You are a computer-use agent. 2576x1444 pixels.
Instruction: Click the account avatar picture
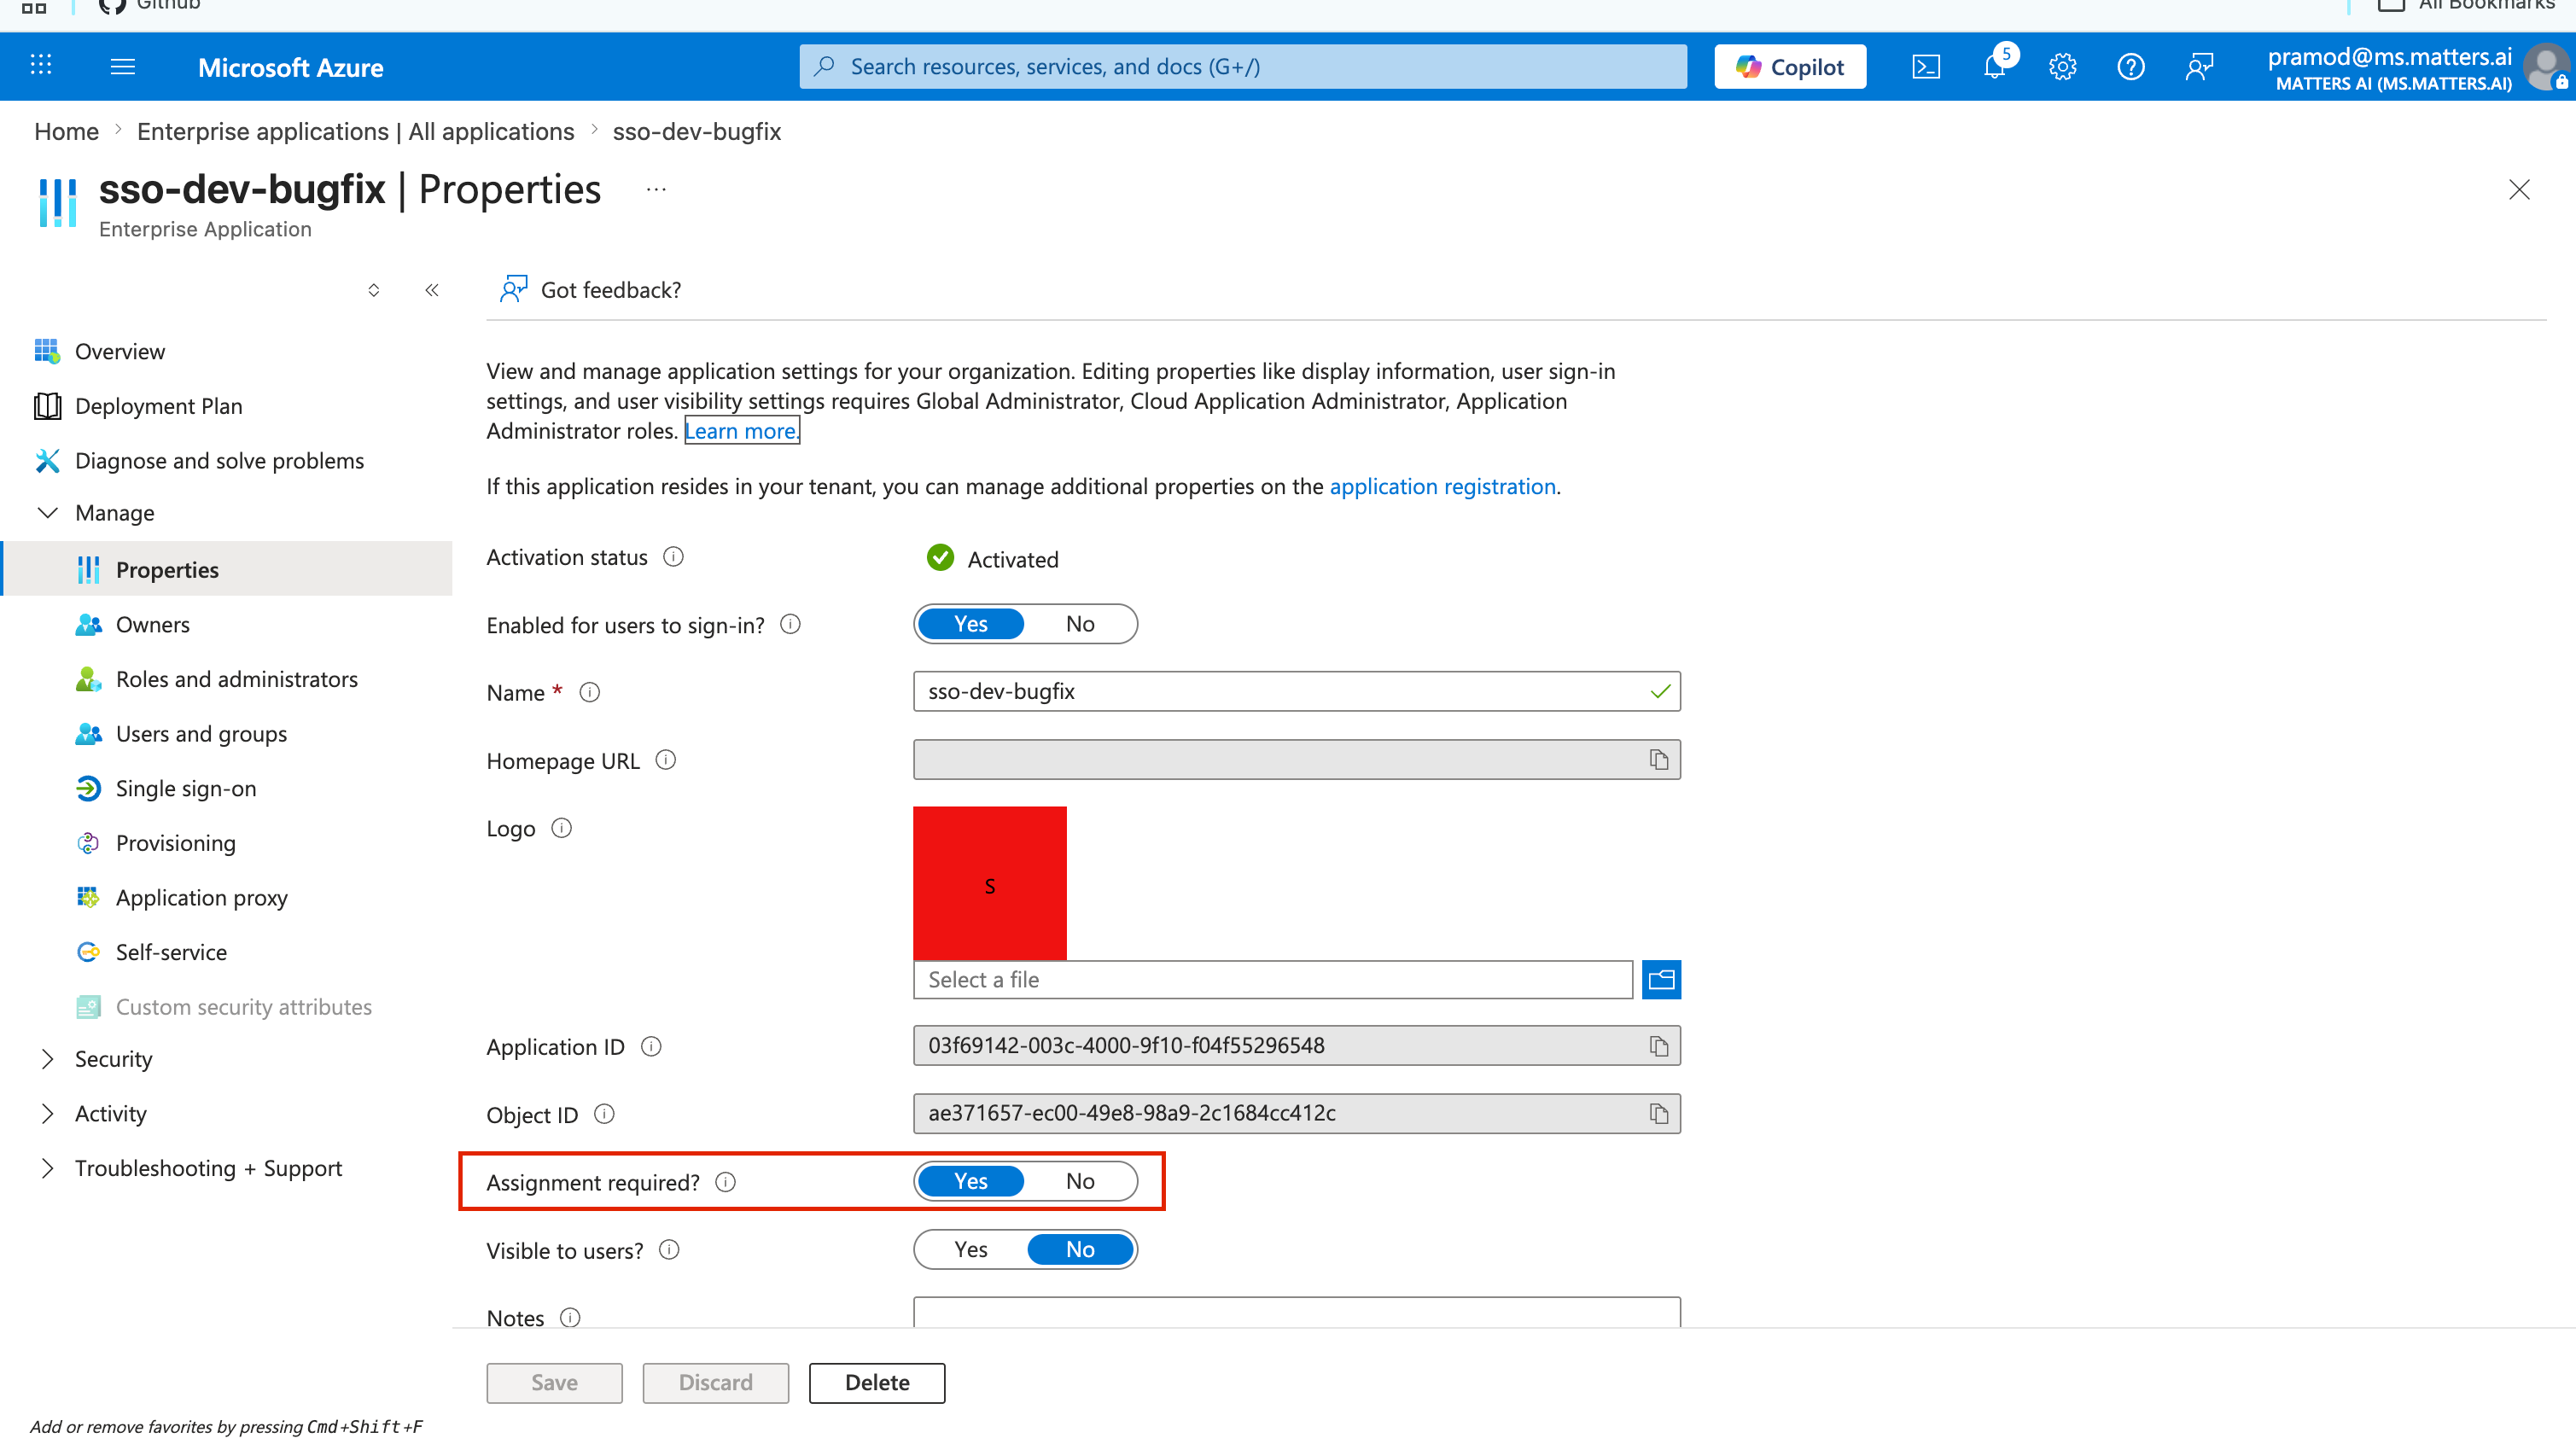(2546, 67)
